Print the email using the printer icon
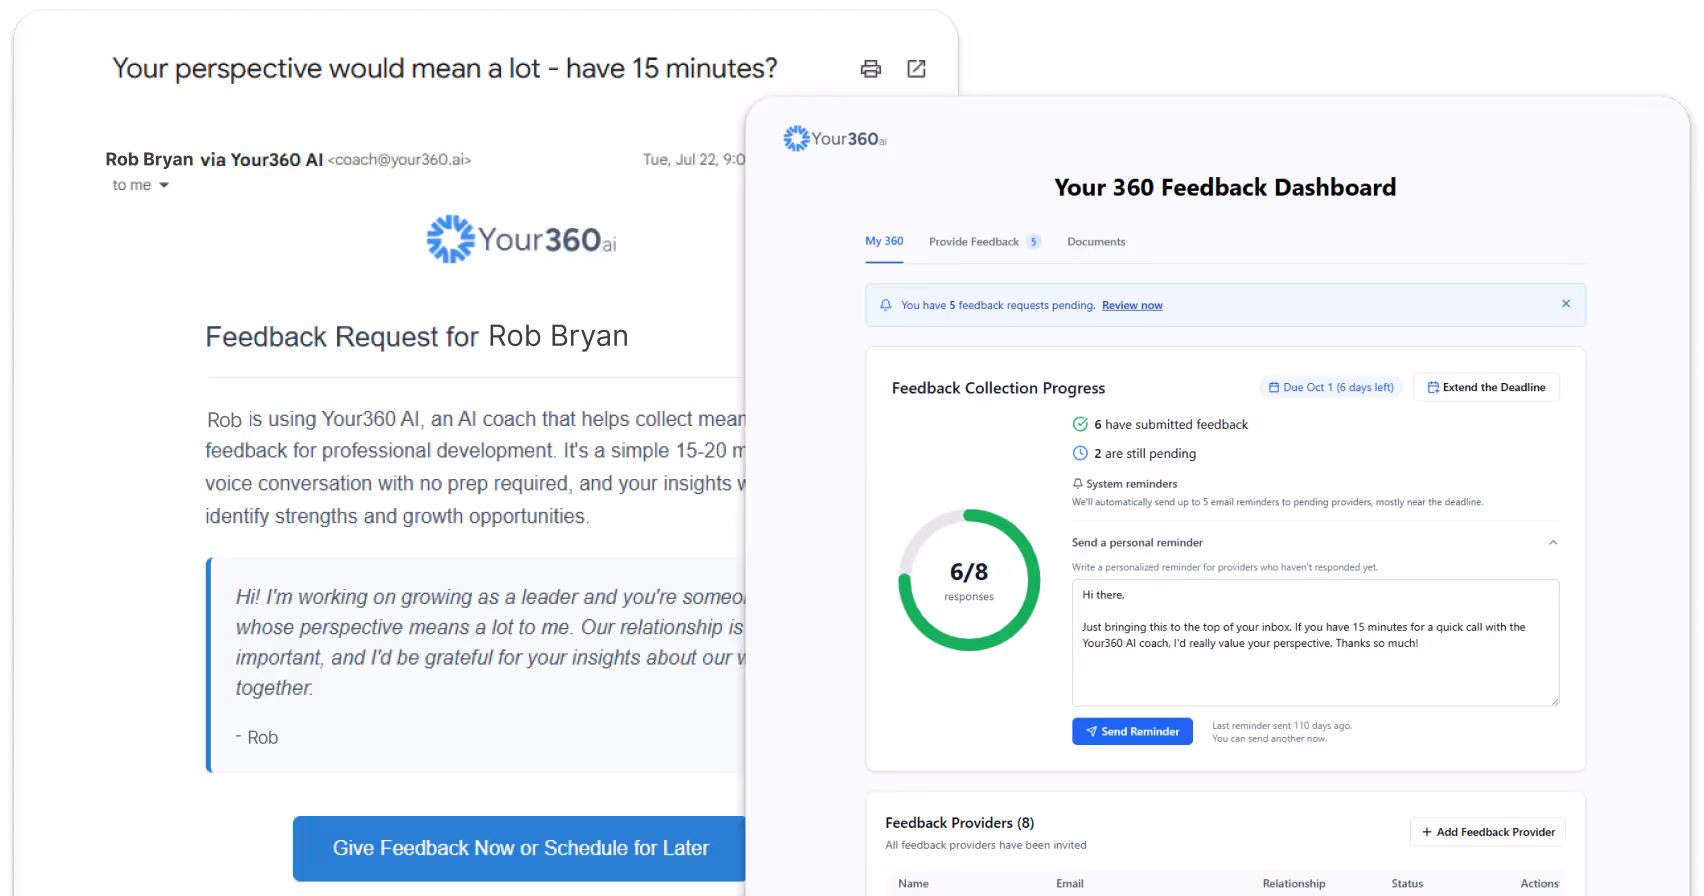Screen dimensions: 1704x896 (871, 69)
